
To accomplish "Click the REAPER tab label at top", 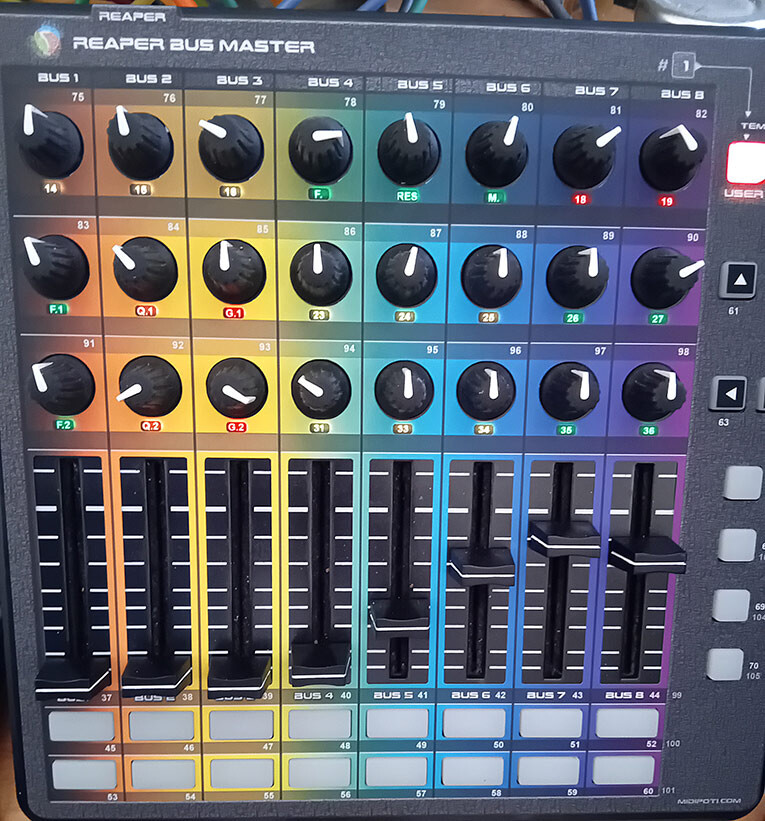I will tap(132, 16).
